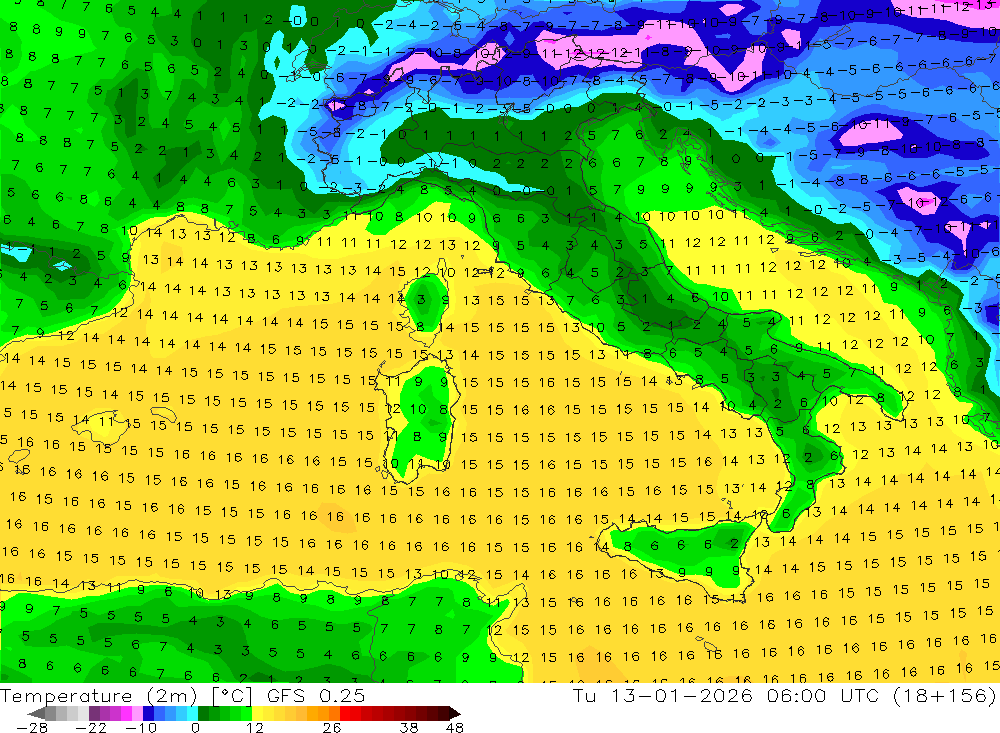The width and height of the screenshot is (1000, 733).
Task: Click the '-10' color scale label
Action: 141,727
